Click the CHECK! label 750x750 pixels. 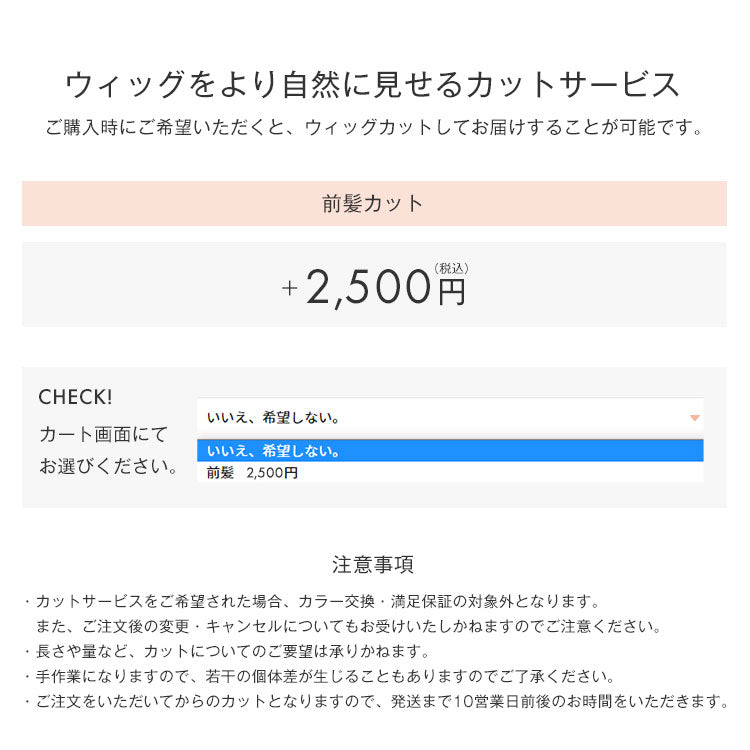[x=76, y=397]
